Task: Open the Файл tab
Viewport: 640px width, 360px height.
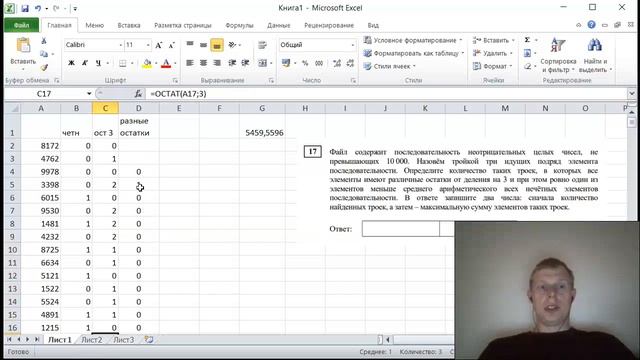Action: coord(21,25)
